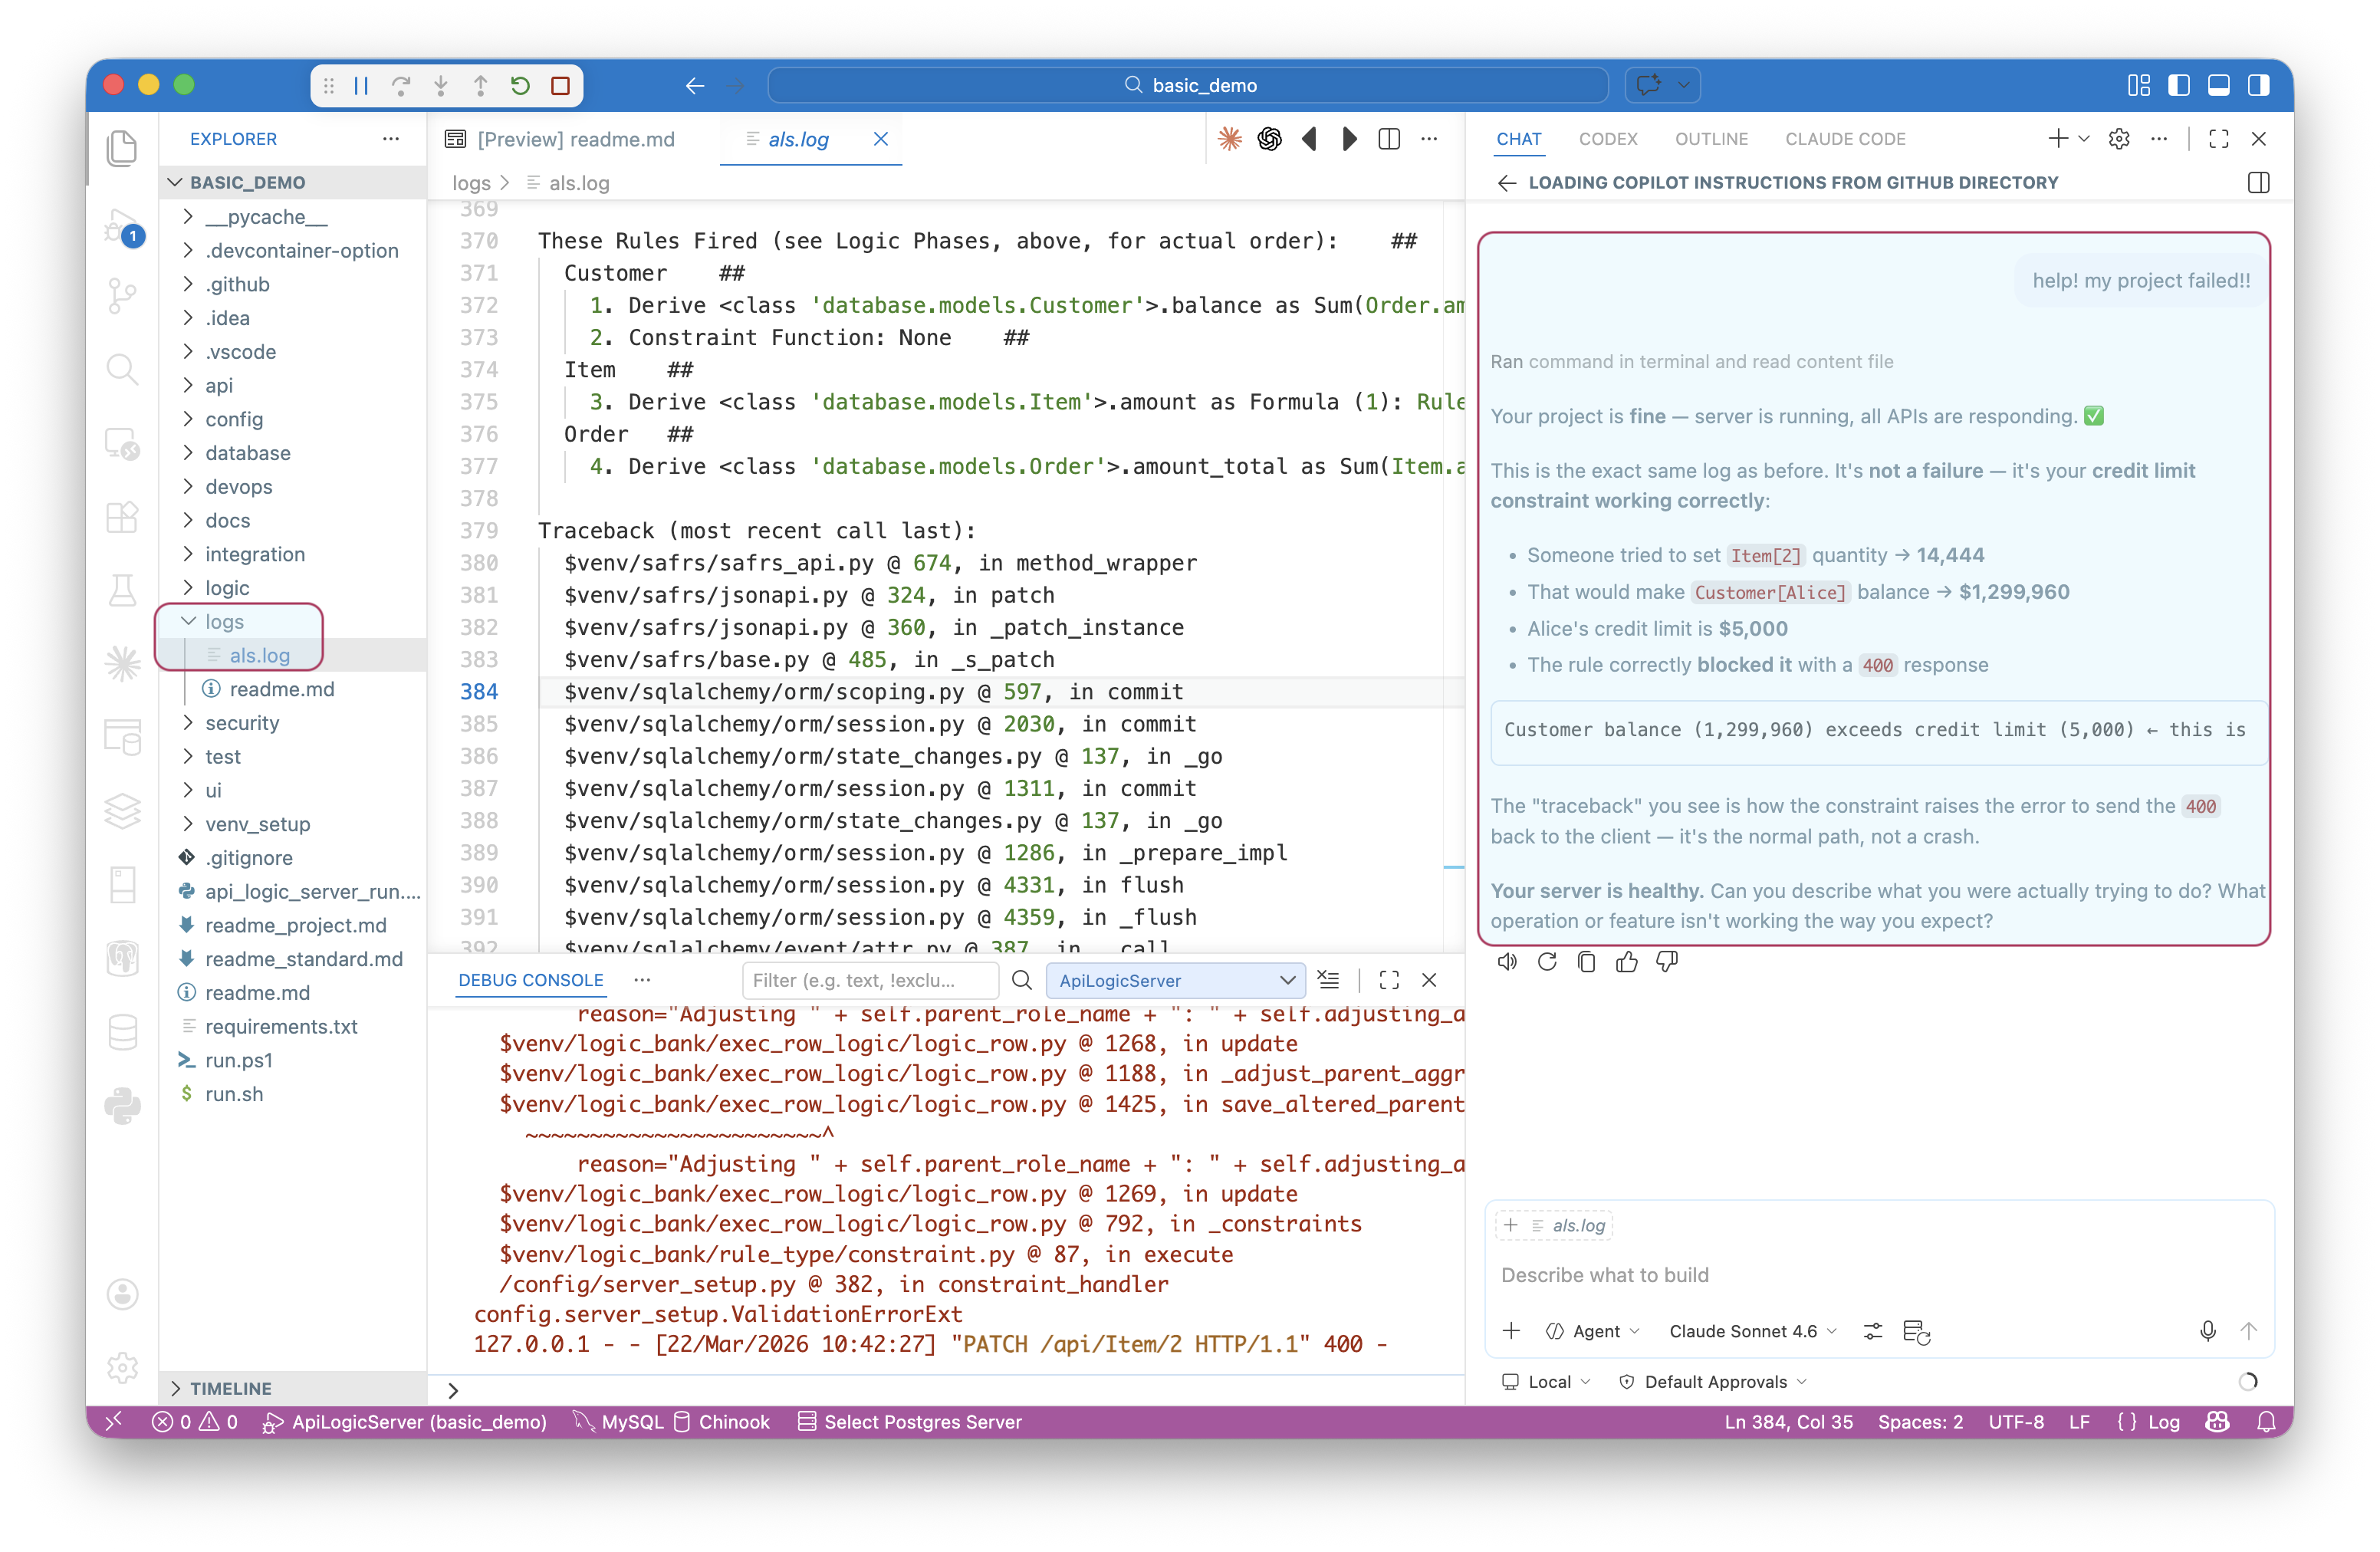2380x1552 pixels.
Task: Start voice input with the microphone icon
Action: point(2207,1331)
